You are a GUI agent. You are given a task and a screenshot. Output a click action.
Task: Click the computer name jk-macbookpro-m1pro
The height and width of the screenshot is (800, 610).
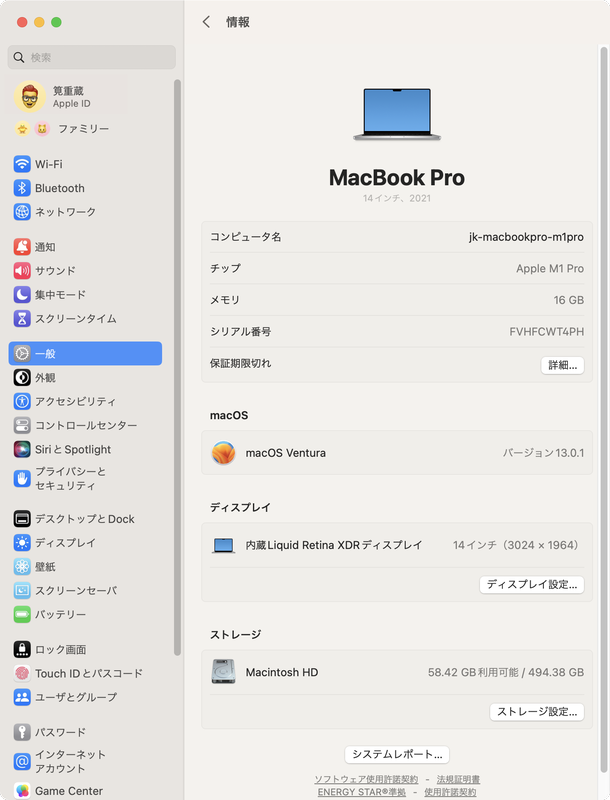tap(526, 237)
